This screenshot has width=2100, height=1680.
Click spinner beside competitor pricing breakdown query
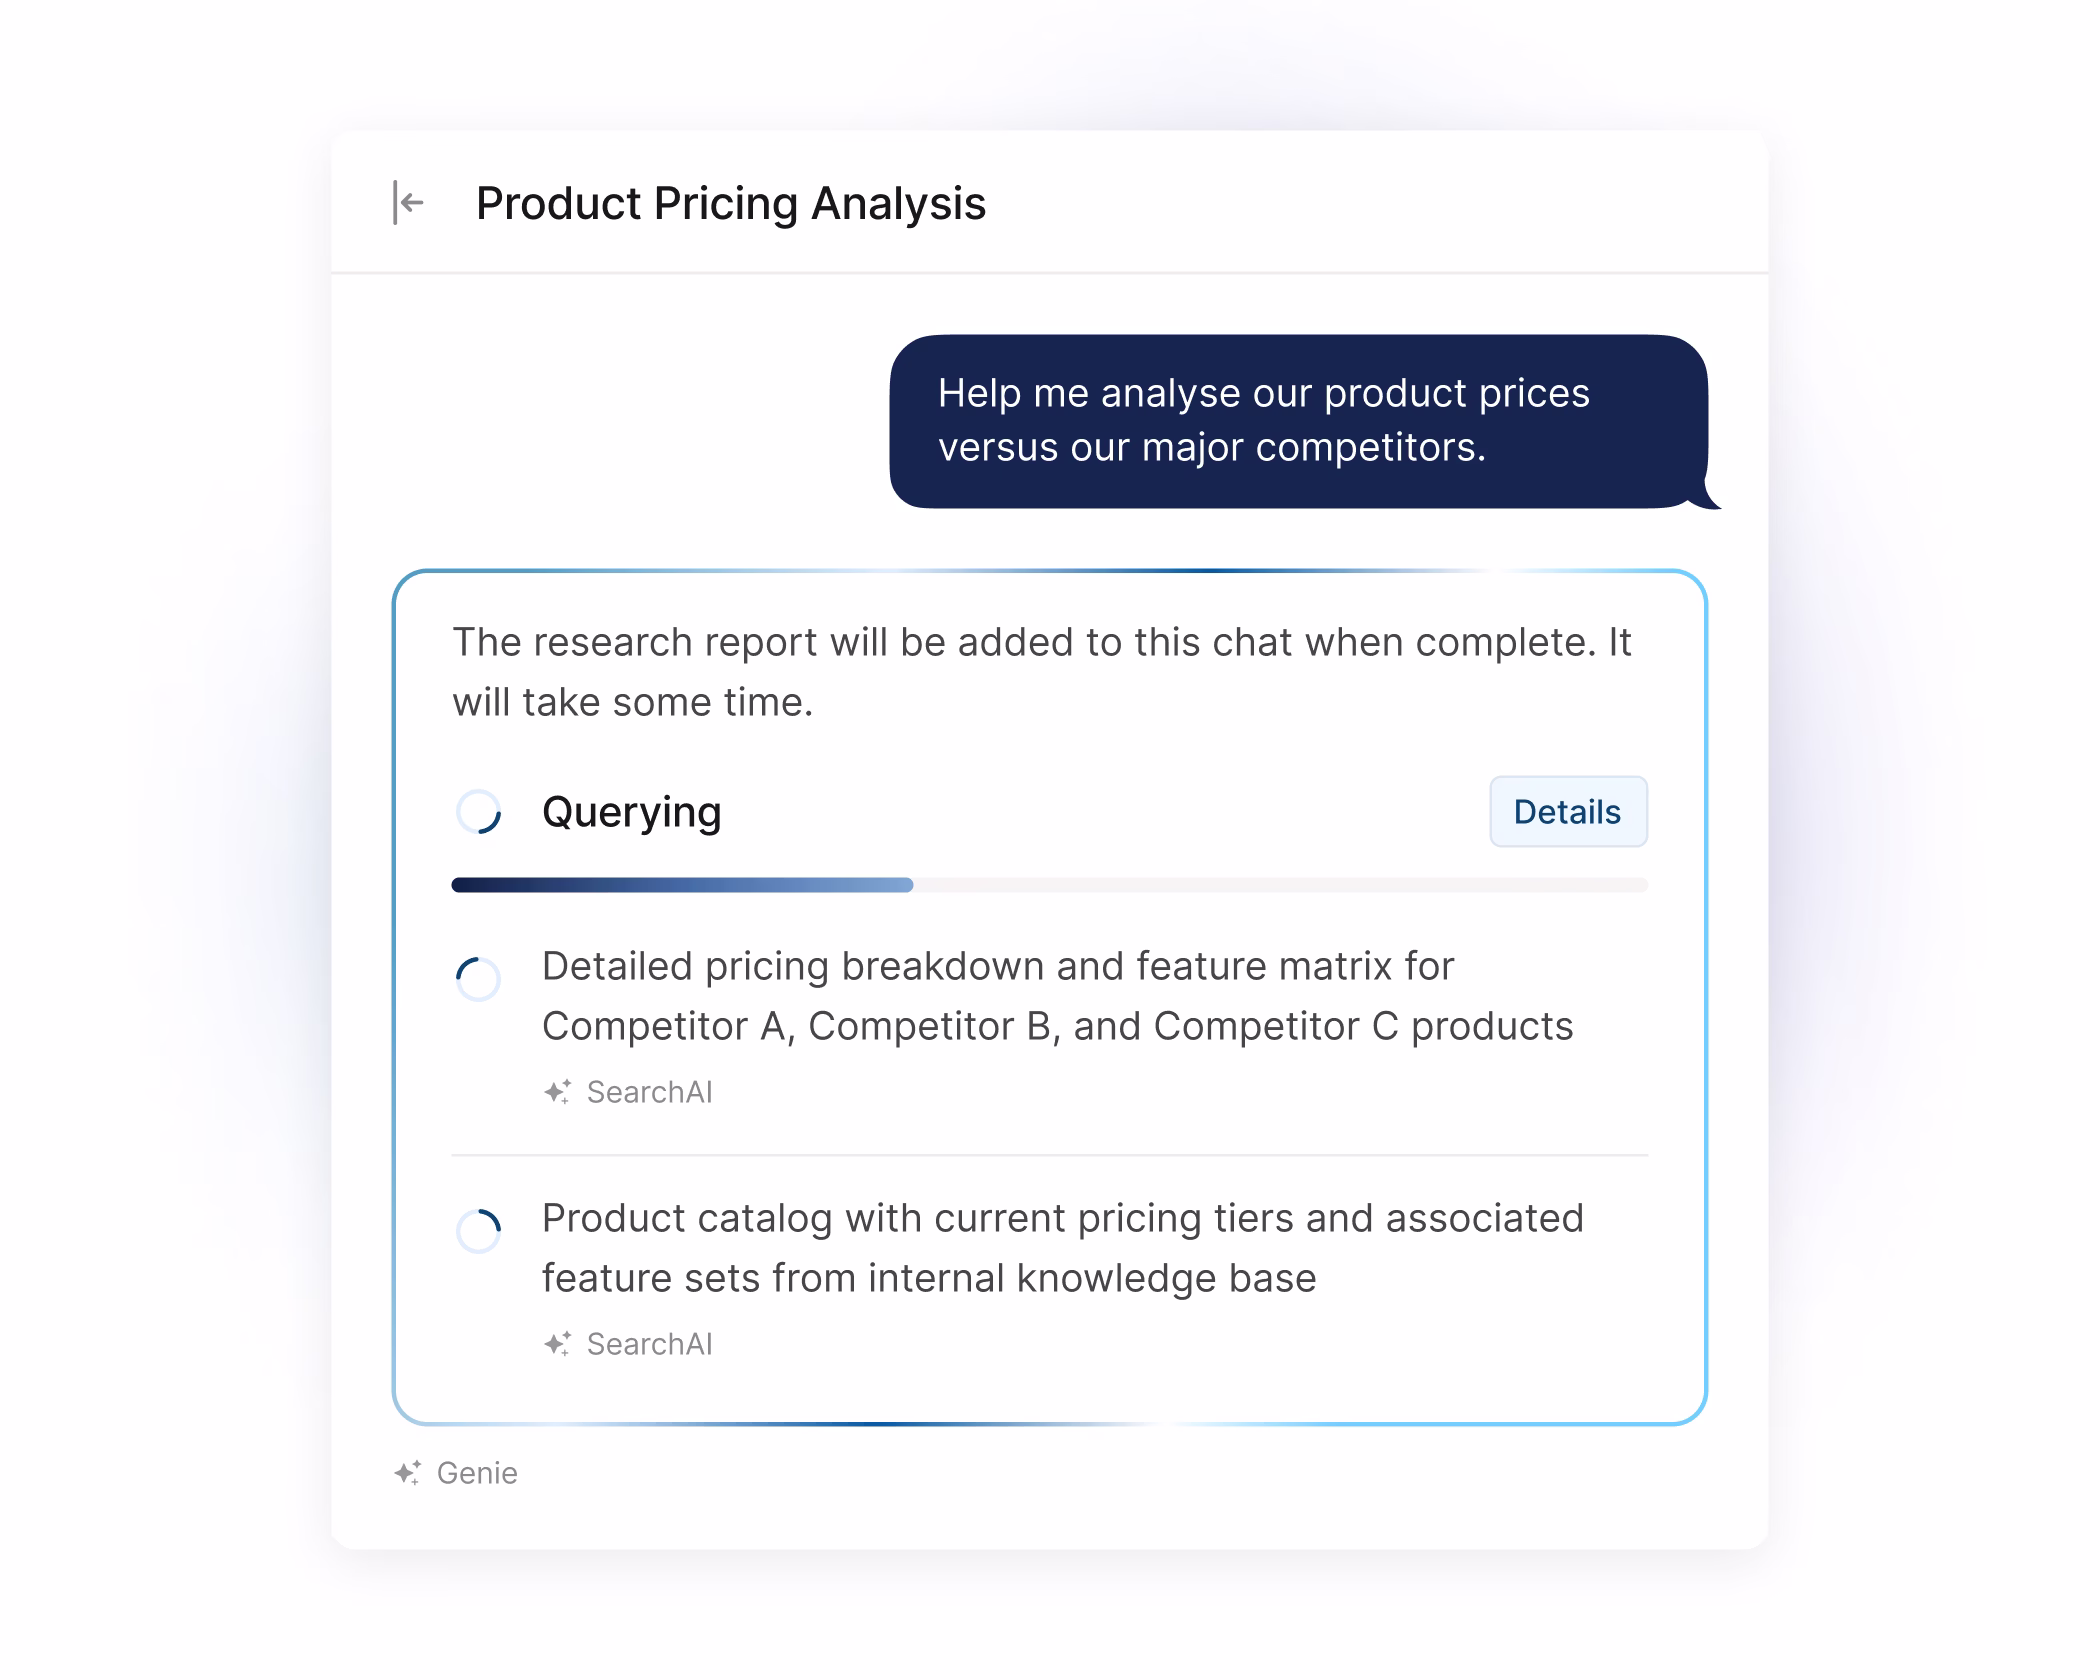[x=479, y=978]
